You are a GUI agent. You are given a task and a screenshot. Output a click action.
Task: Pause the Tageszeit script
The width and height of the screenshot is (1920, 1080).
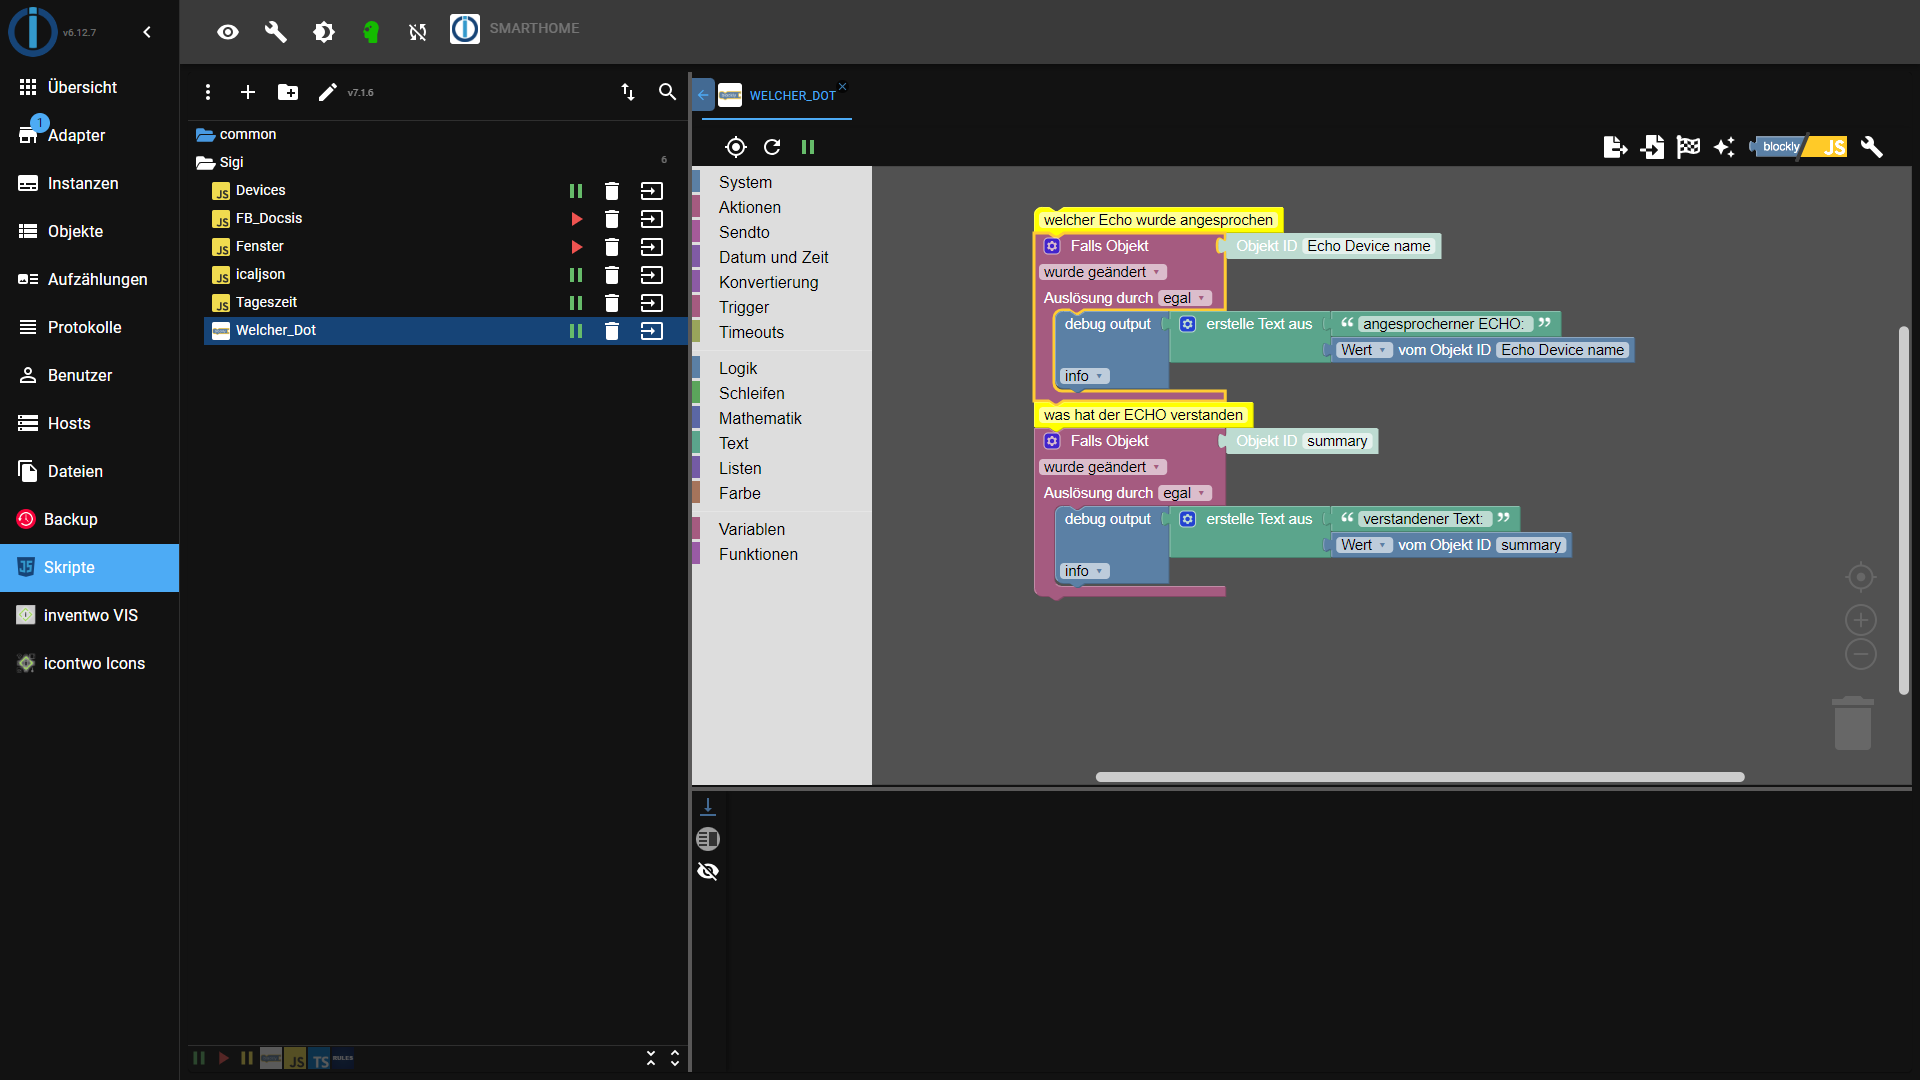[576, 303]
